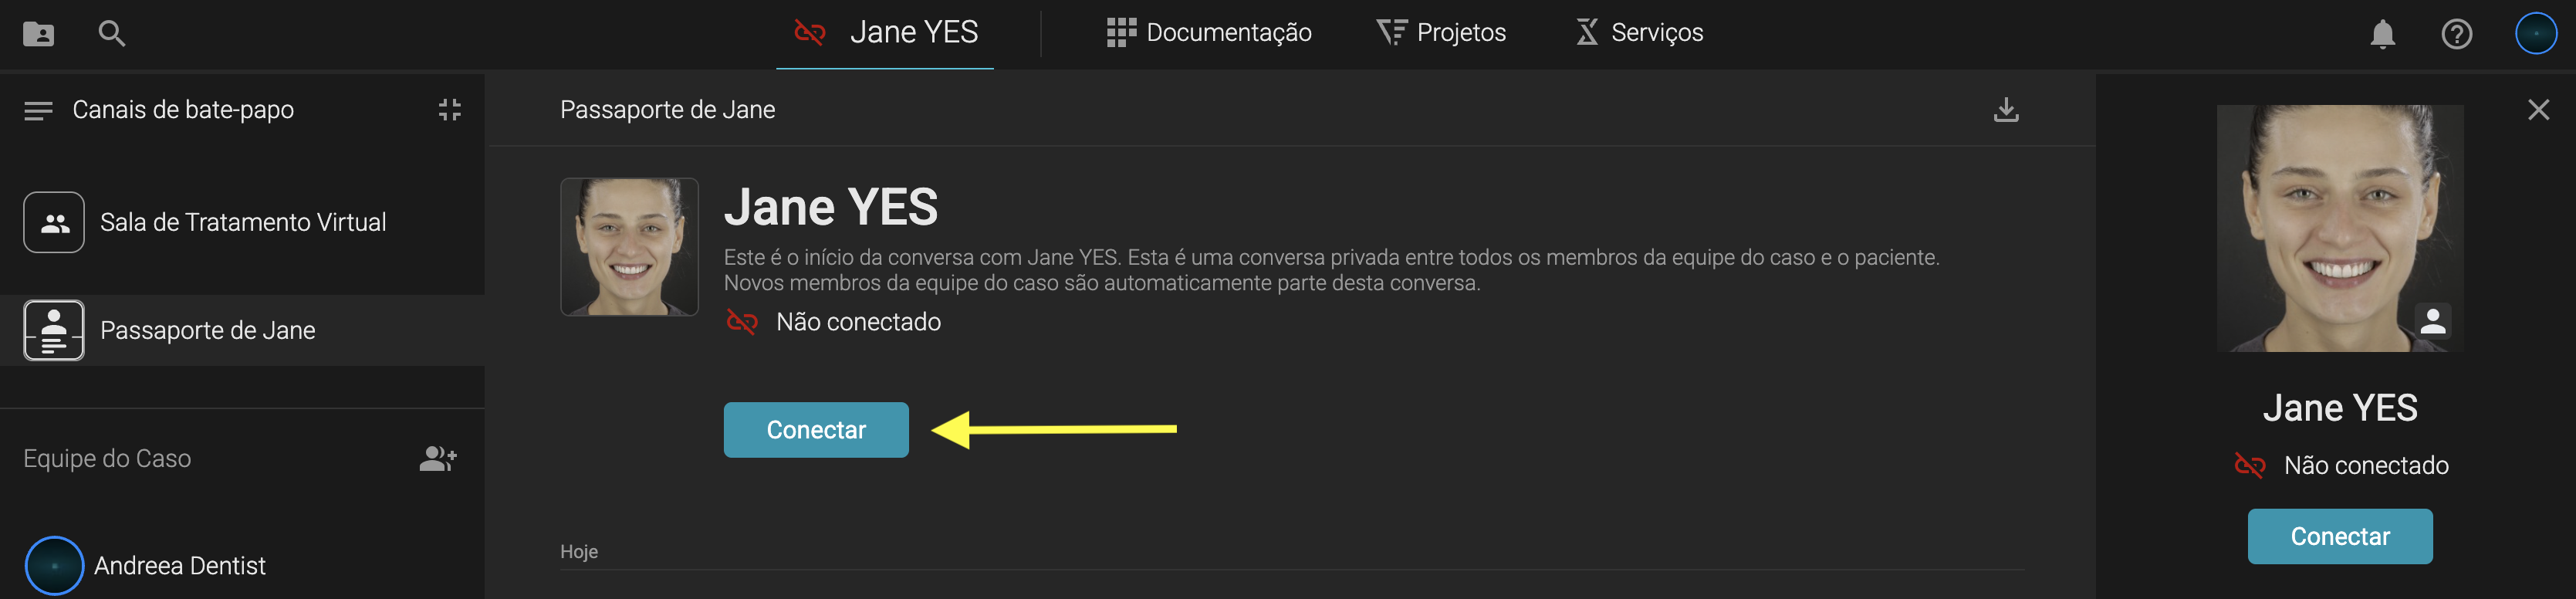
Task: Open the patient folder icon
Action: [x=38, y=34]
